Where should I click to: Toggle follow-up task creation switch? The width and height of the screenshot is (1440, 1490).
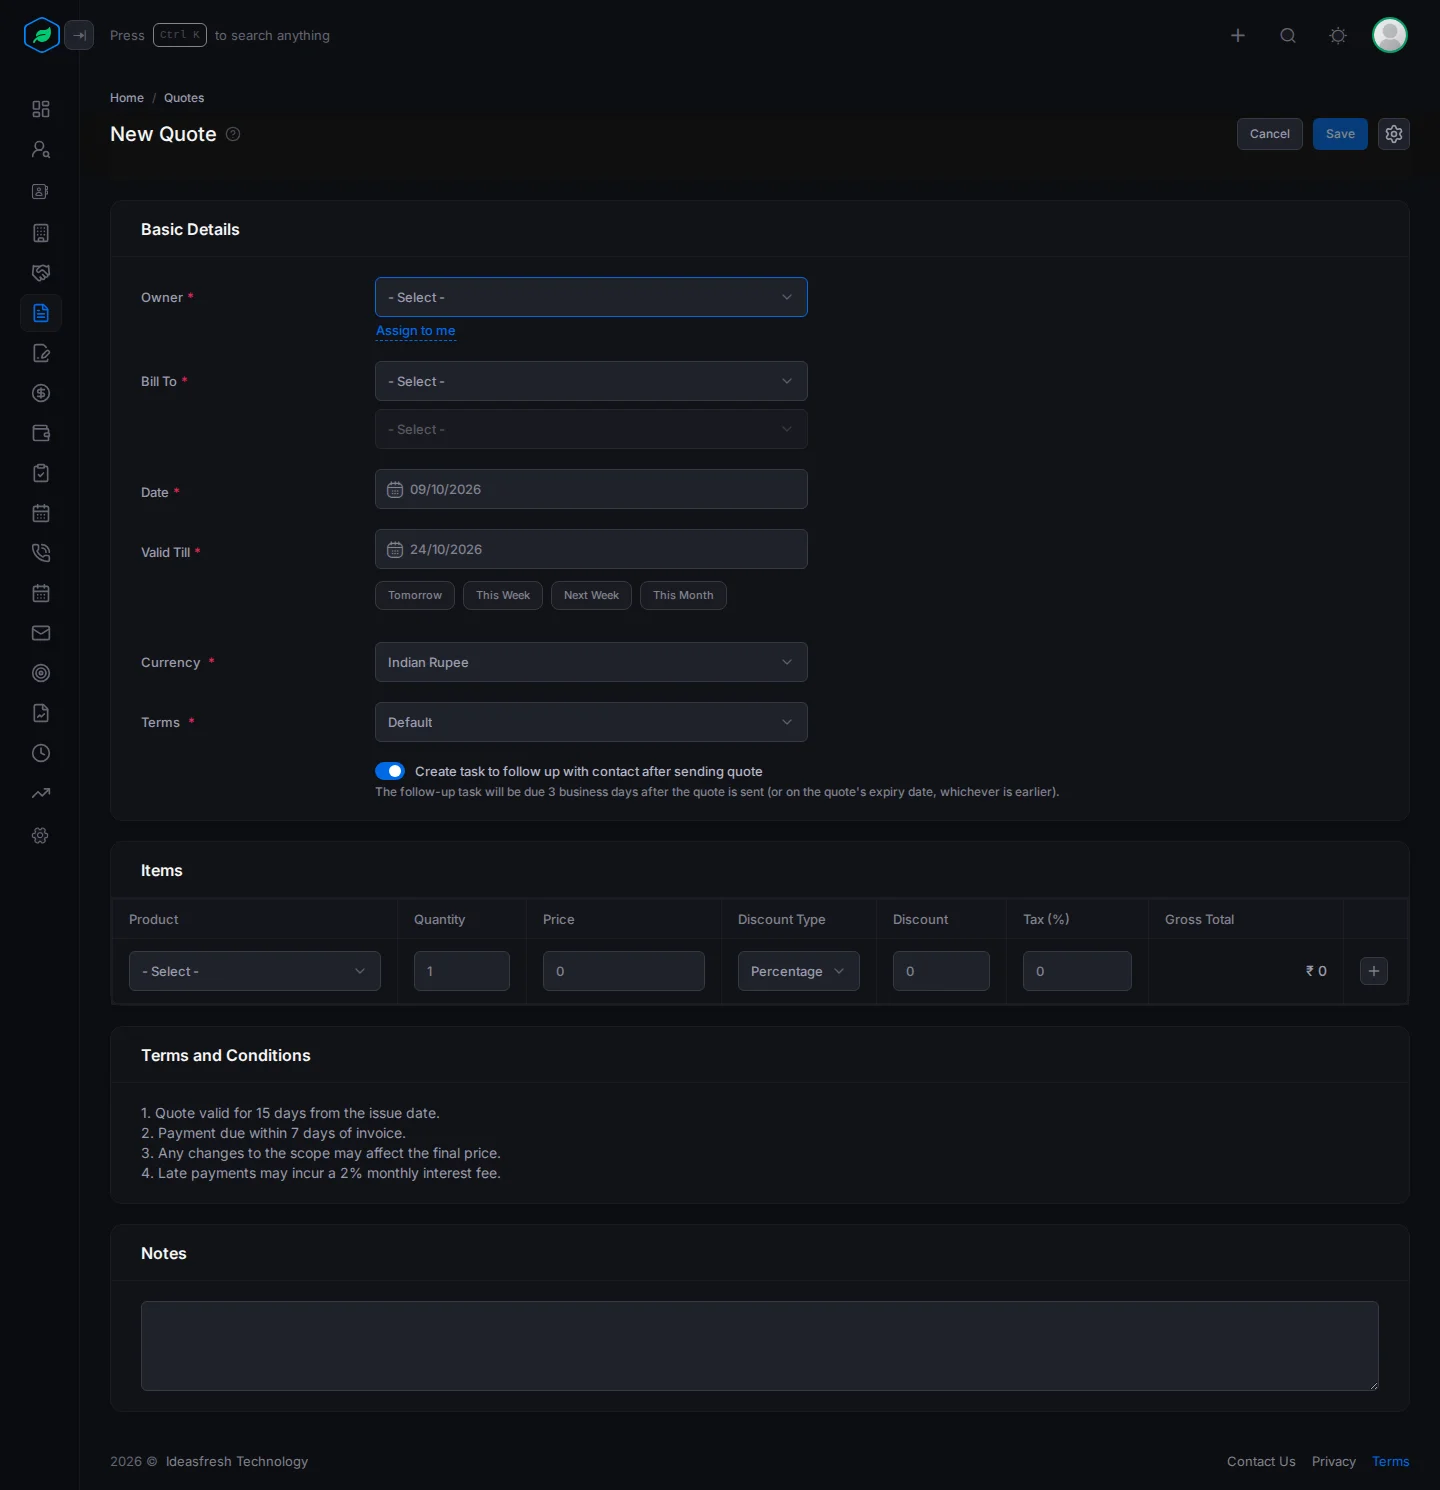pos(390,771)
